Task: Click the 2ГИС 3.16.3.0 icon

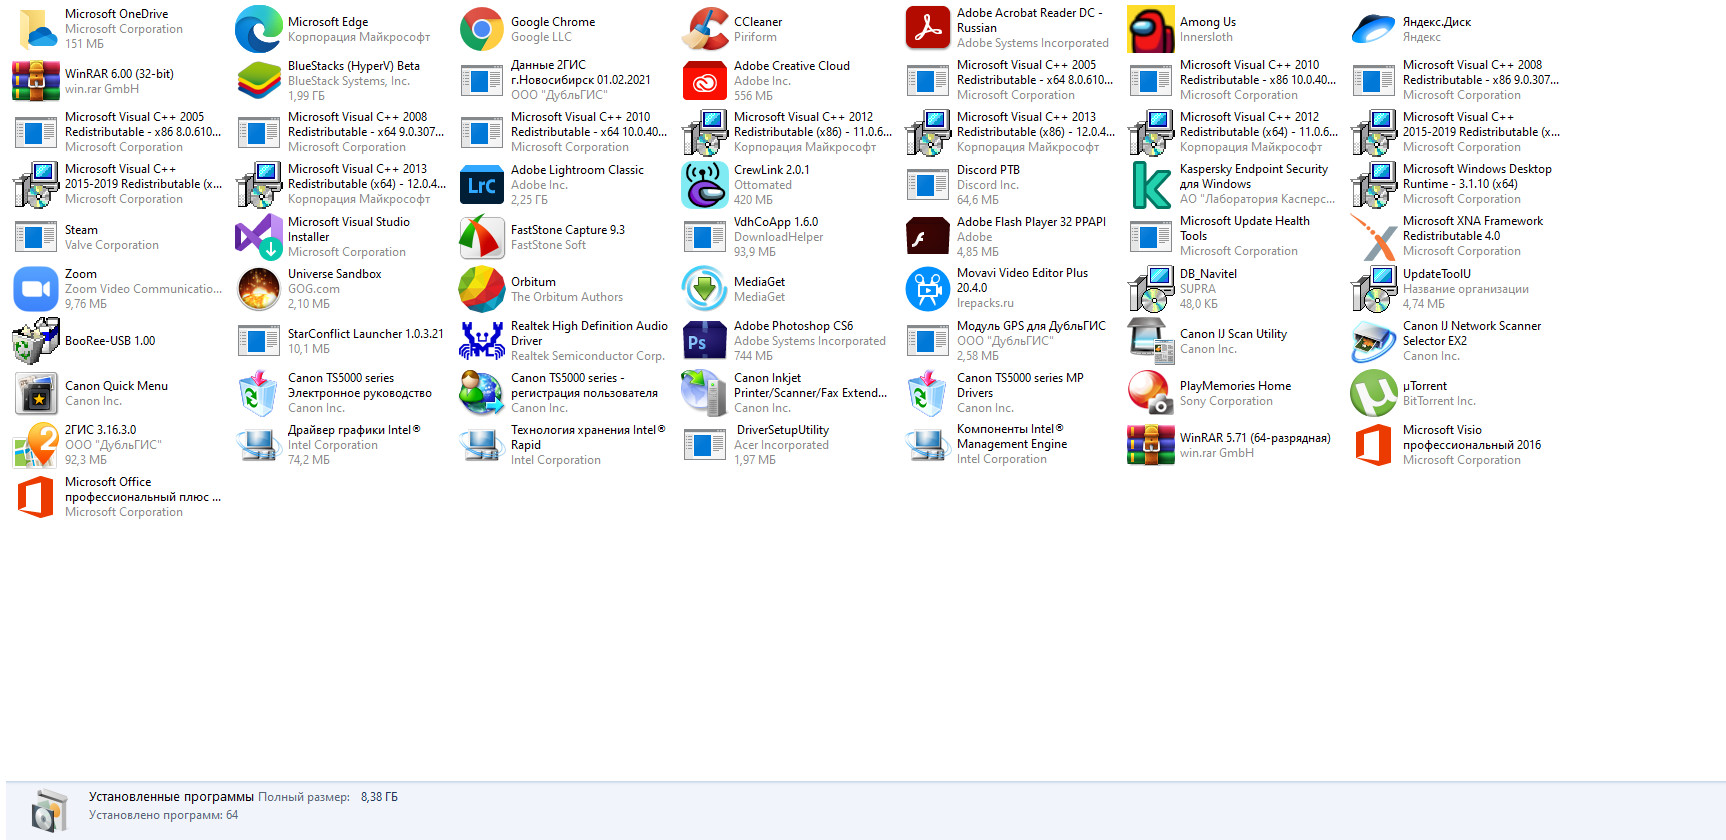Action: tap(36, 445)
